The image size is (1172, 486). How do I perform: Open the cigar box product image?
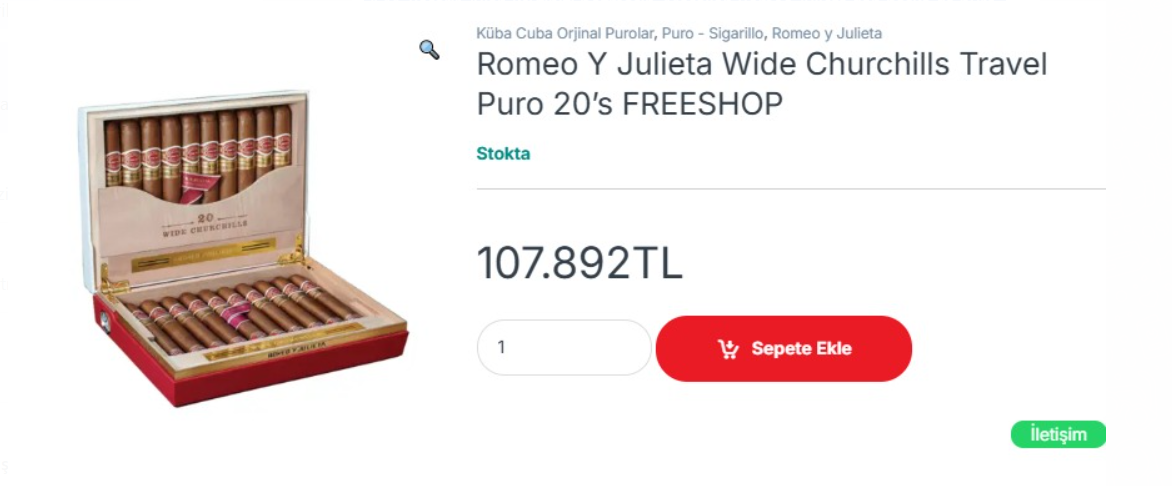point(243,249)
